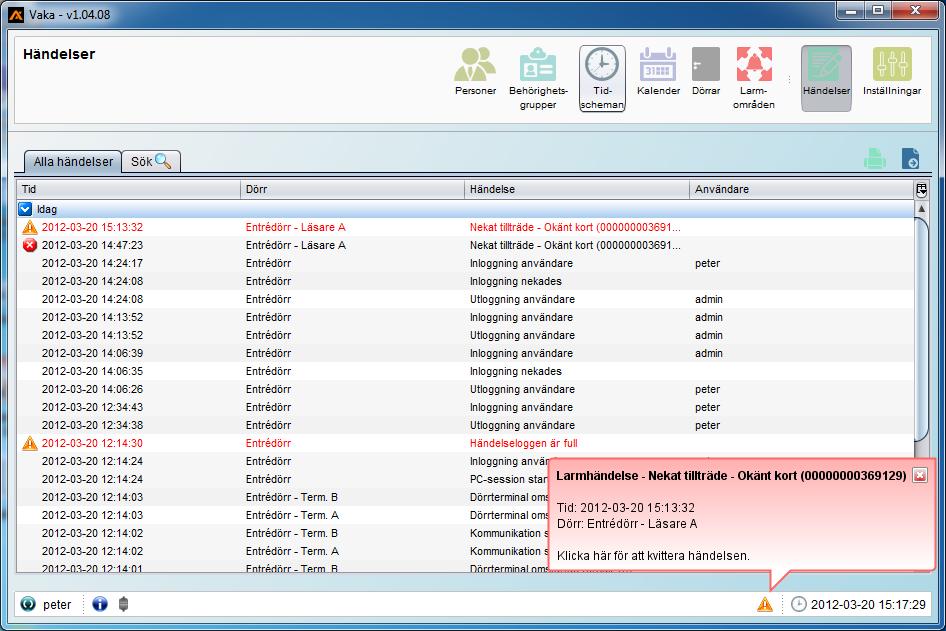Screen dimensions: 946x631
Task: Select row 2012-03-20 14:06:39
Action: pyautogui.click(x=465, y=353)
